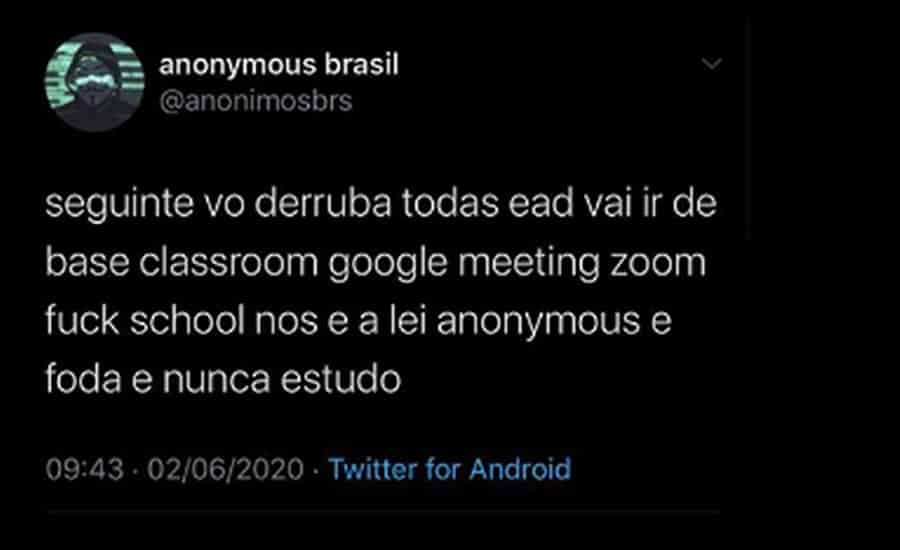Viewport: 900px width, 550px height.
Task: Click the word 'school' in the tweet
Action: [x=187, y=320]
